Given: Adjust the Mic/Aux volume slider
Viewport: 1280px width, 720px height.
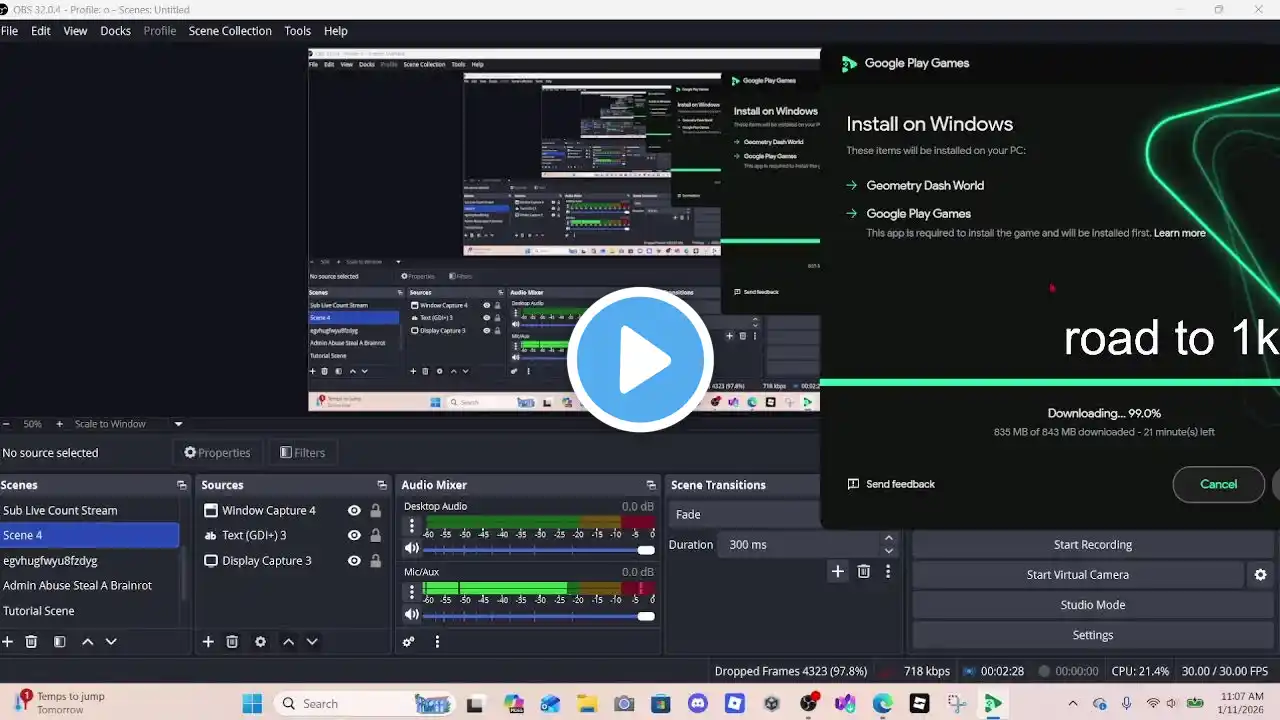Looking at the screenshot, I should [539, 616].
